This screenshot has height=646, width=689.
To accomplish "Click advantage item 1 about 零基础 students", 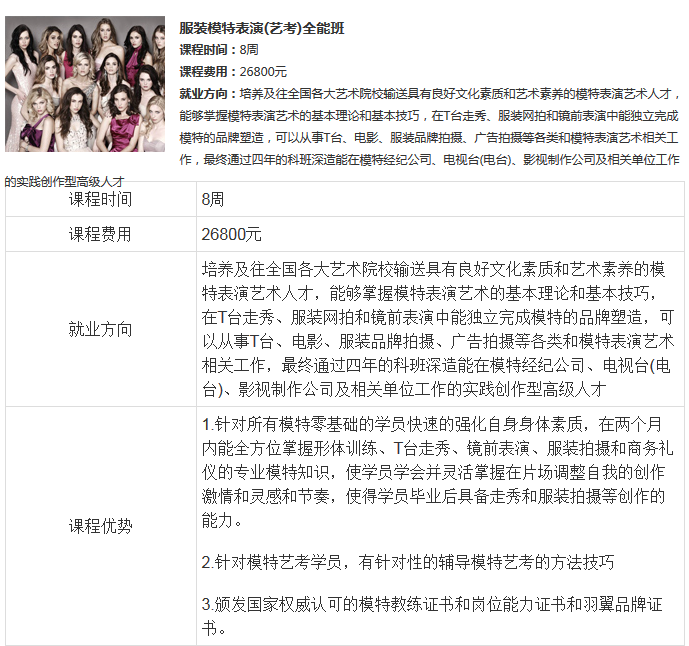I will point(438,472).
